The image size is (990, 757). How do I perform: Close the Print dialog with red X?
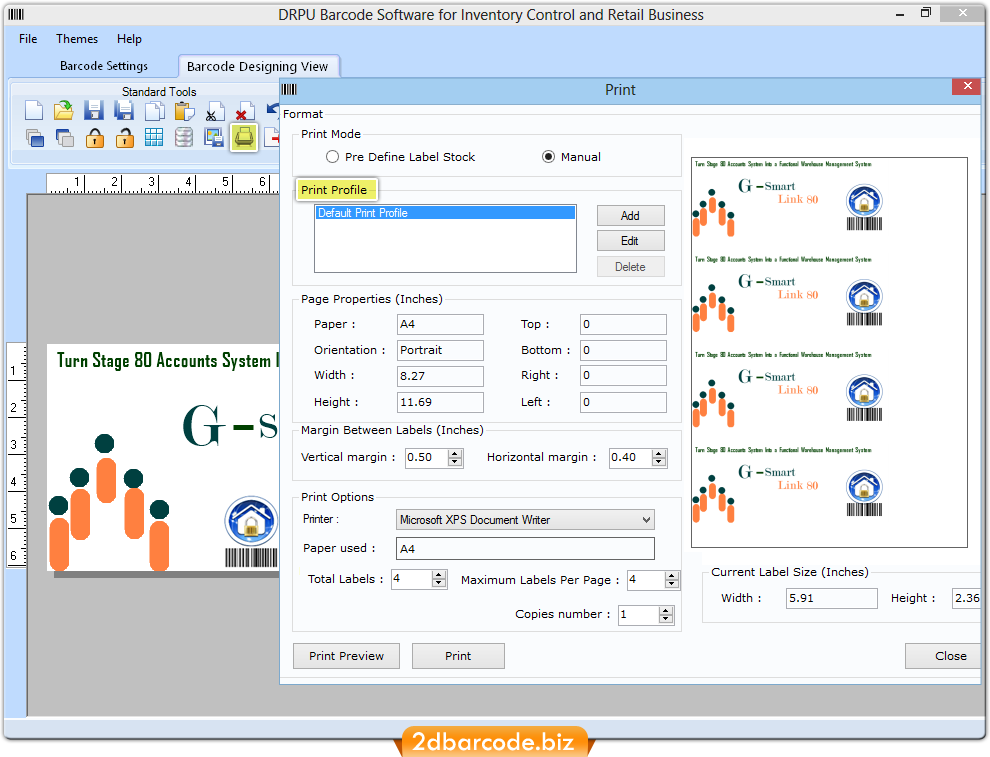(x=967, y=86)
